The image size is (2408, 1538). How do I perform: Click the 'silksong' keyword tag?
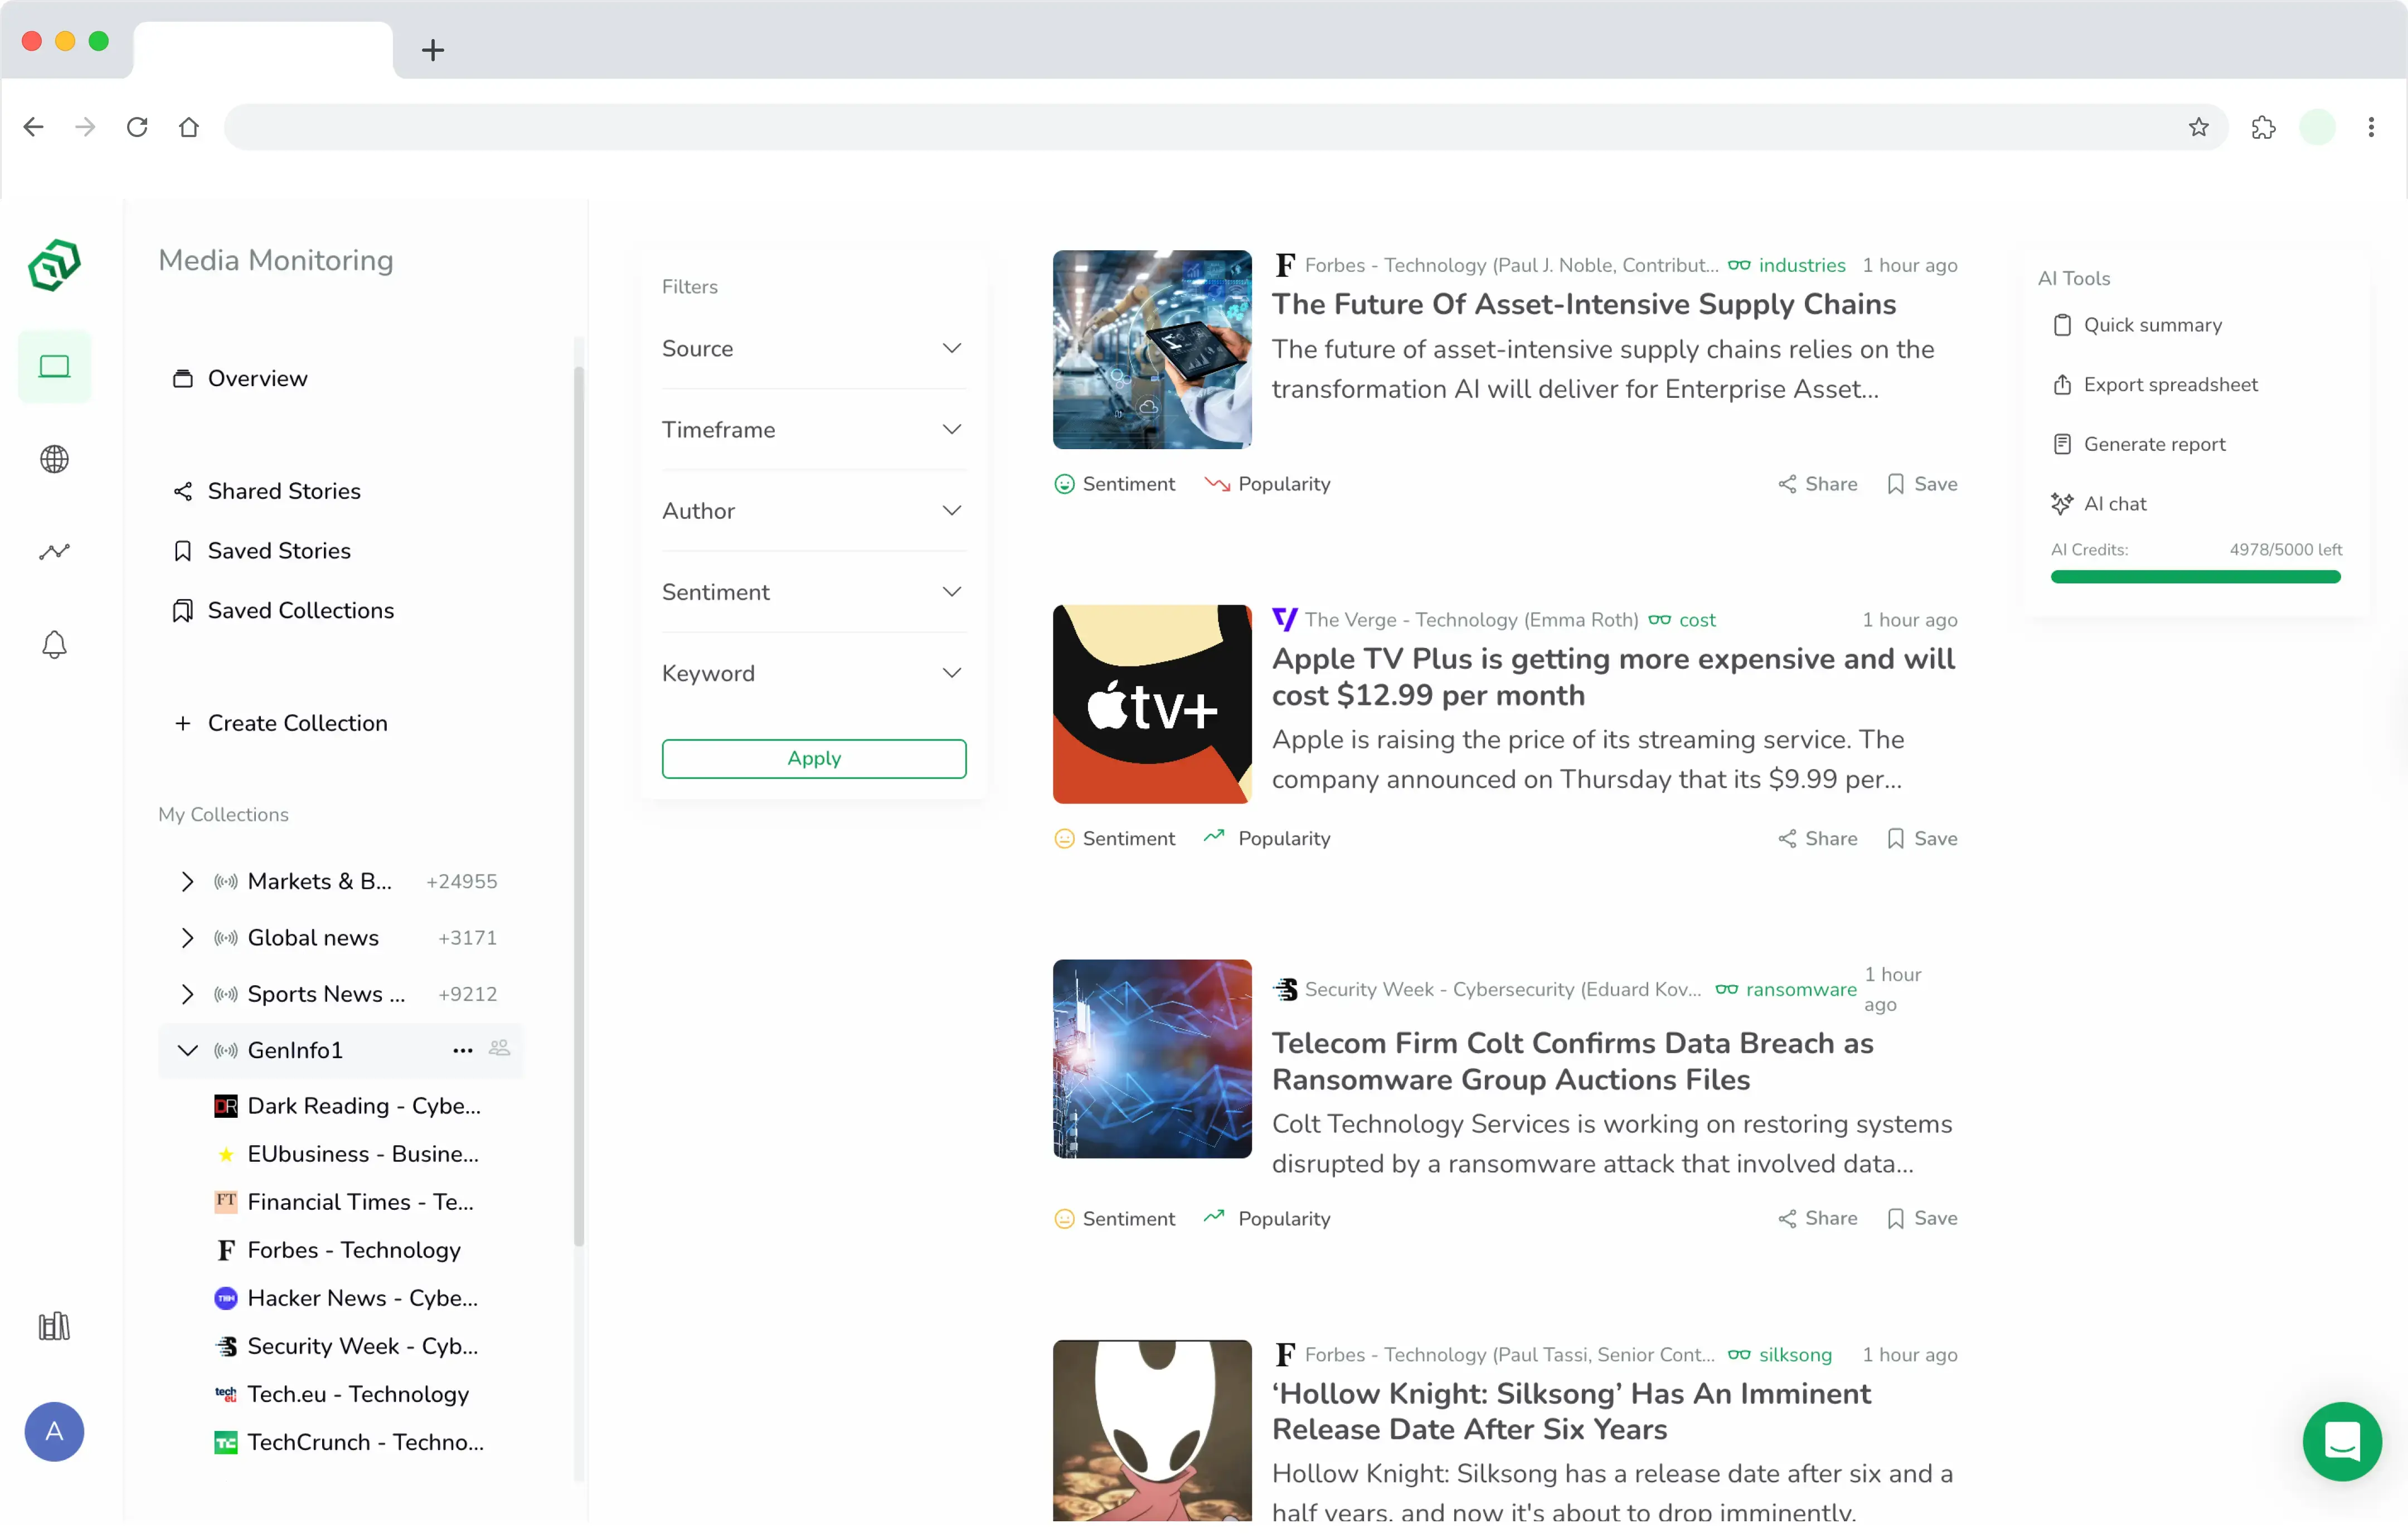coord(1795,1354)
